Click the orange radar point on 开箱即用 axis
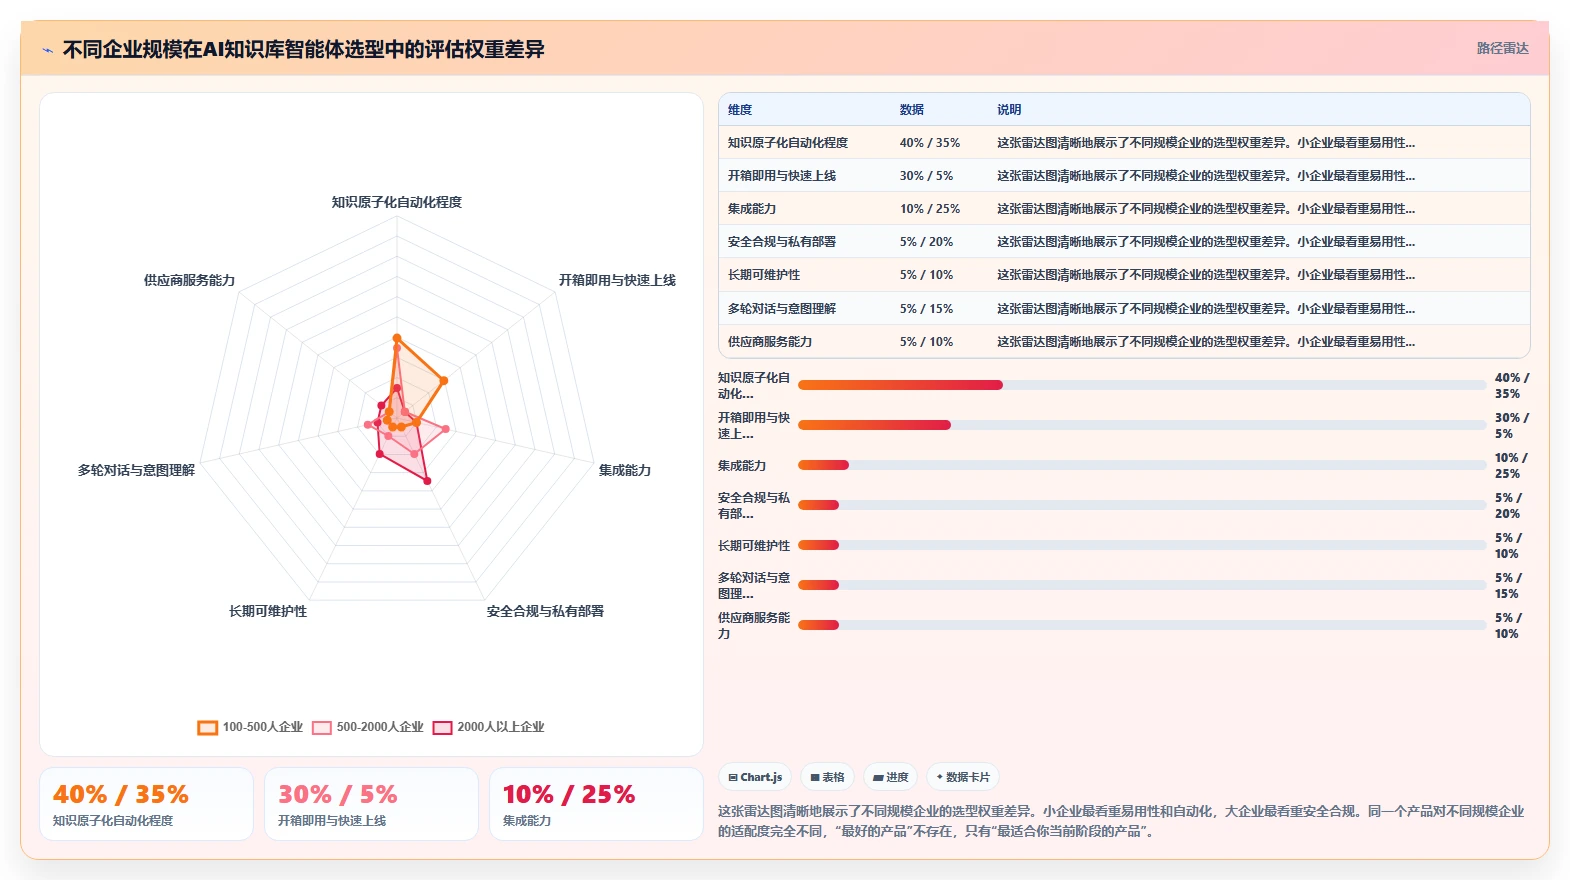 coord(443,380)
